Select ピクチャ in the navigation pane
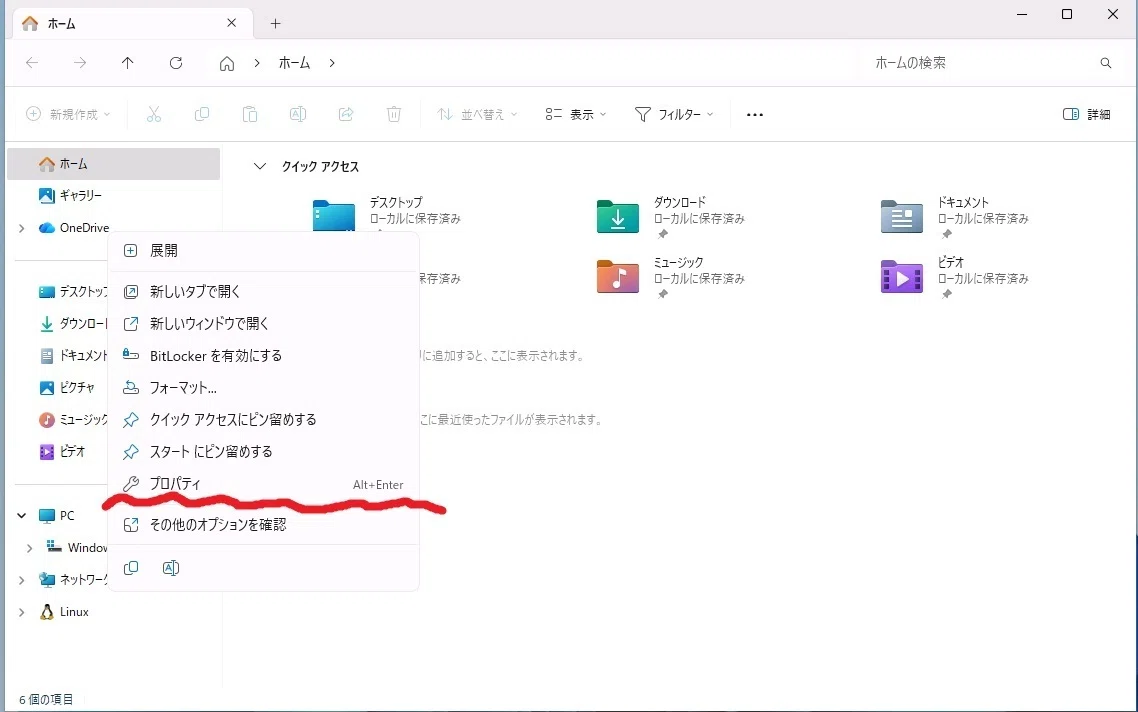The height and width of the screenshot is (712, 1138). coord(67,388)
